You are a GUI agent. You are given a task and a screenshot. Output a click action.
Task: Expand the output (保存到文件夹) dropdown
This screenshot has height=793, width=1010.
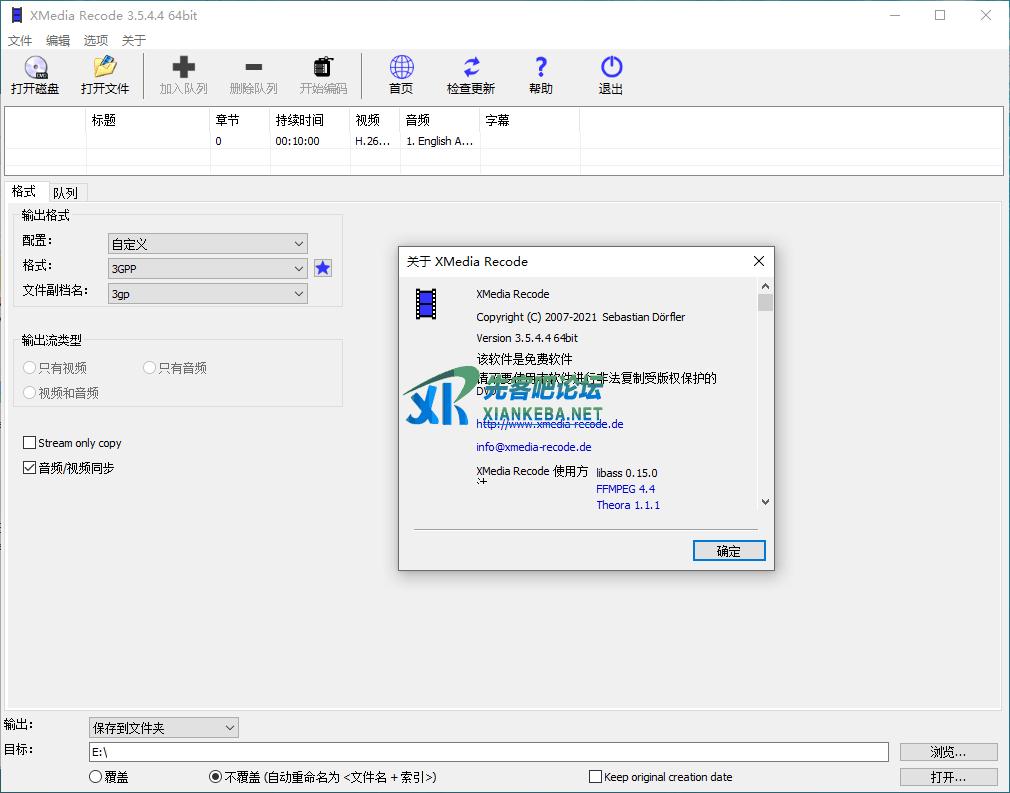(x=230, y=728)
